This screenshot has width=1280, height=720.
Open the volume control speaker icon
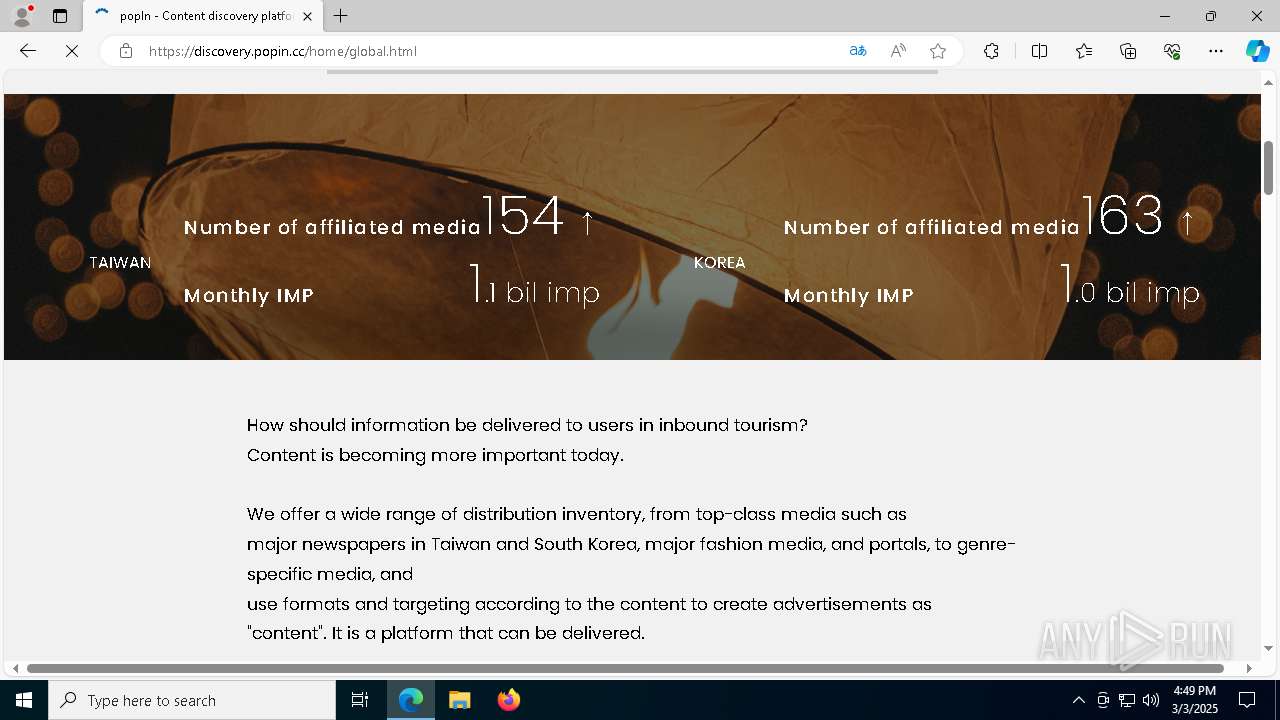tap(1151, 700)
